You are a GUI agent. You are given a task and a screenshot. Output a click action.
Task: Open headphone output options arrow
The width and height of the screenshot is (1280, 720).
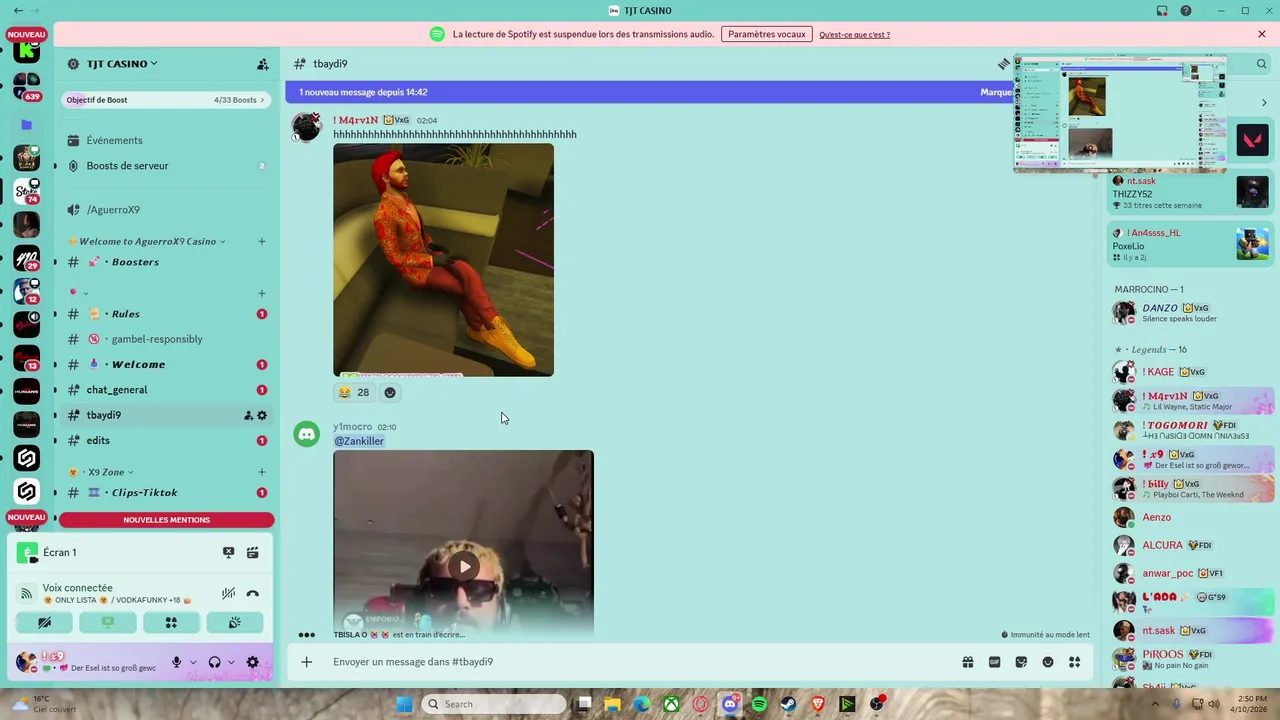pos(231,662)
